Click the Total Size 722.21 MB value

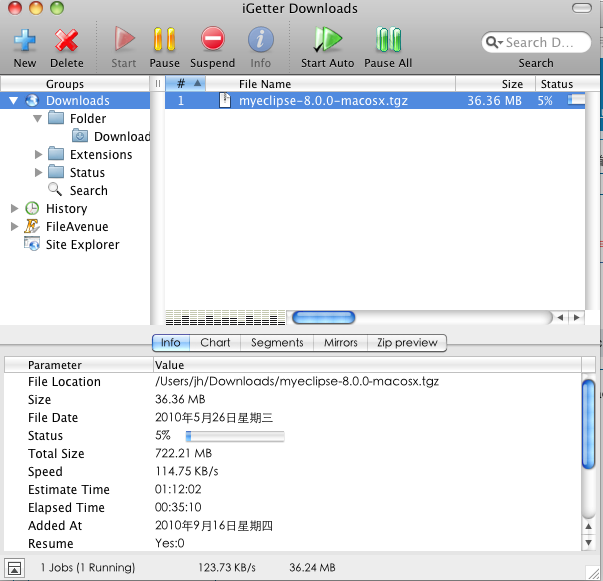coord(183,453)
